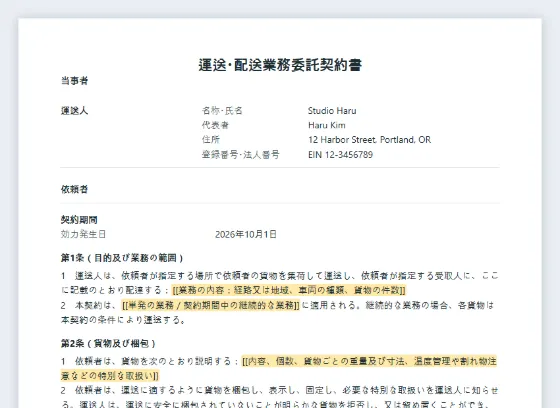Click the 住所 field label
Image resolution: width=560 pixels, height=408 pixels.
(211, 140)
